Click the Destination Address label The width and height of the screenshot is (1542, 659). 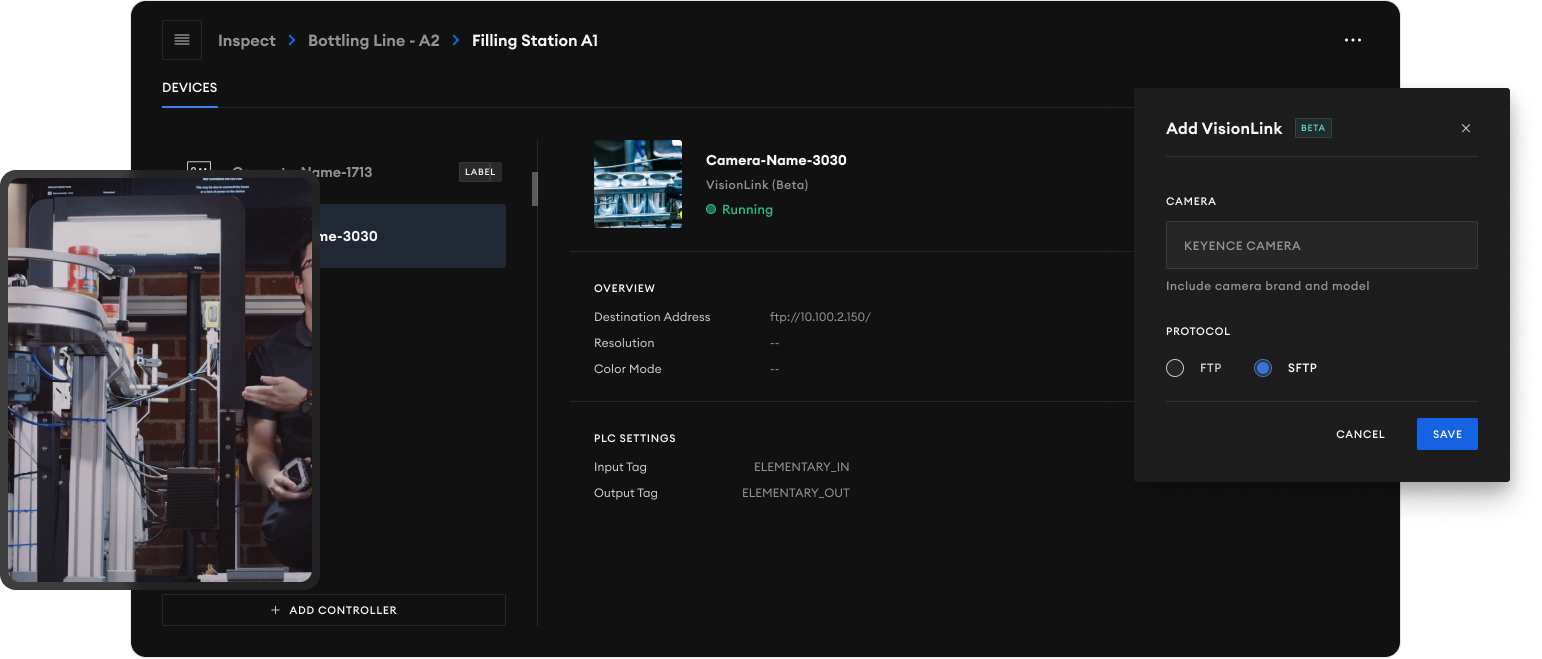[652, 317]
